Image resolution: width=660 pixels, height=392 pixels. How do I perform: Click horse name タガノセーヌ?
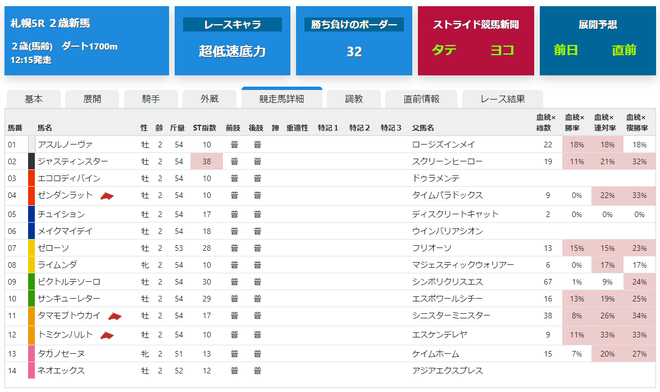[61, 354]
